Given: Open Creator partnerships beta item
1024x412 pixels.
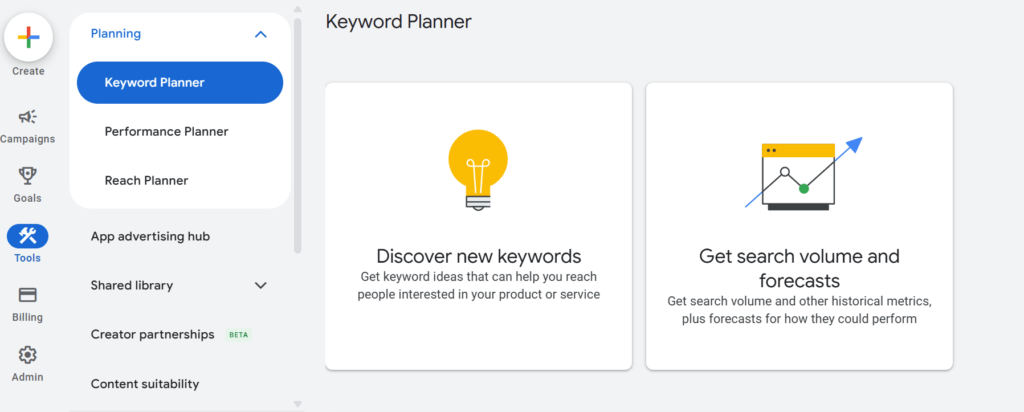Looking at the screenshot, I should [153, 334].
